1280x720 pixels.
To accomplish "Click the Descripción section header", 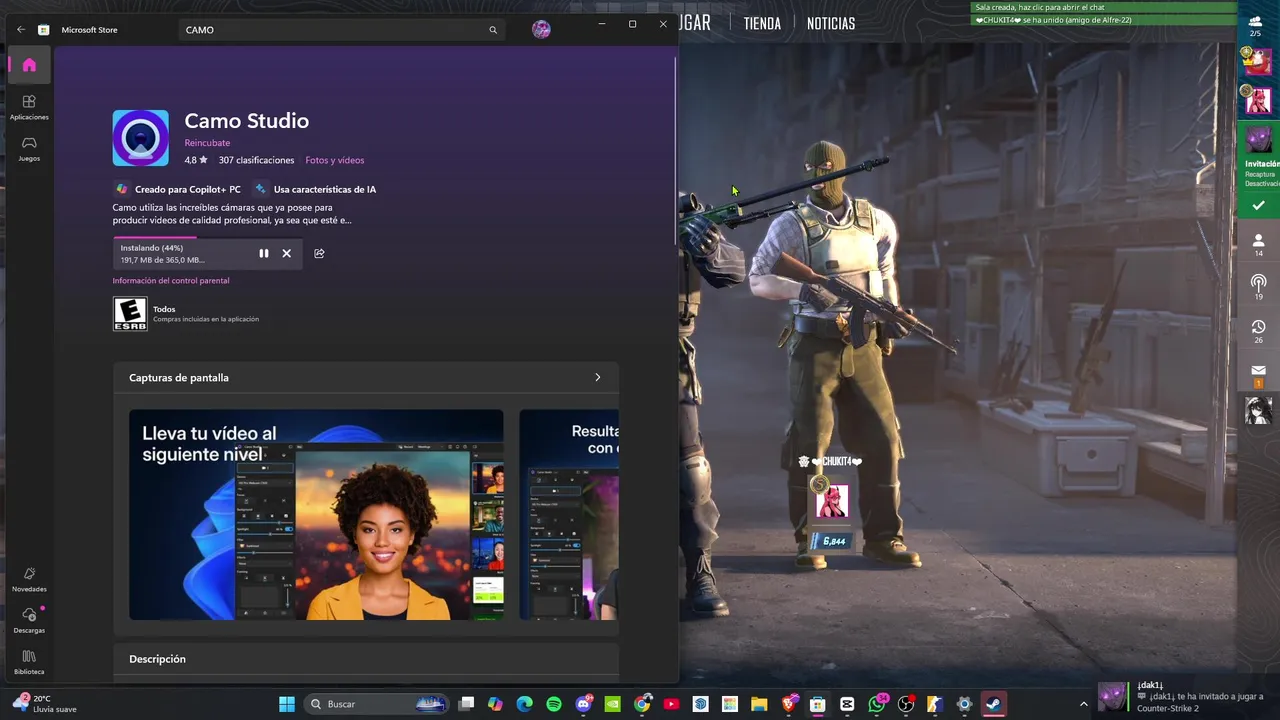I will [157, 659].
